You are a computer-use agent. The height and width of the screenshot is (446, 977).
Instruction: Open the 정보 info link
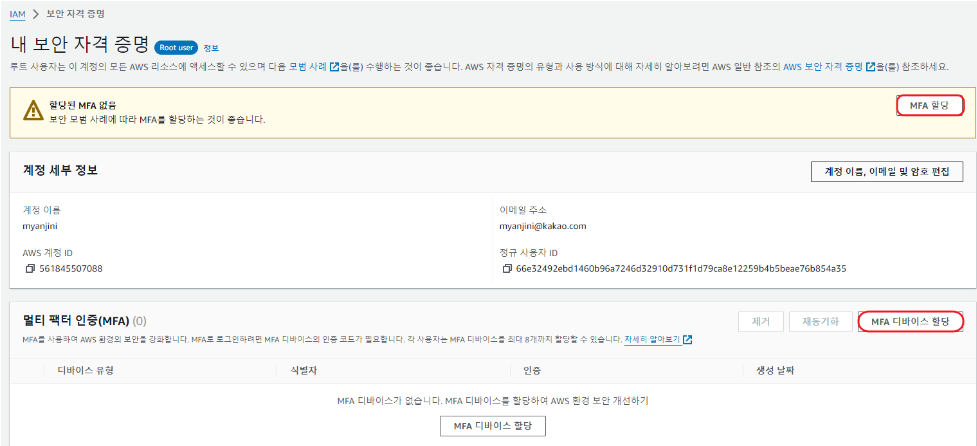tap(211, 48)
